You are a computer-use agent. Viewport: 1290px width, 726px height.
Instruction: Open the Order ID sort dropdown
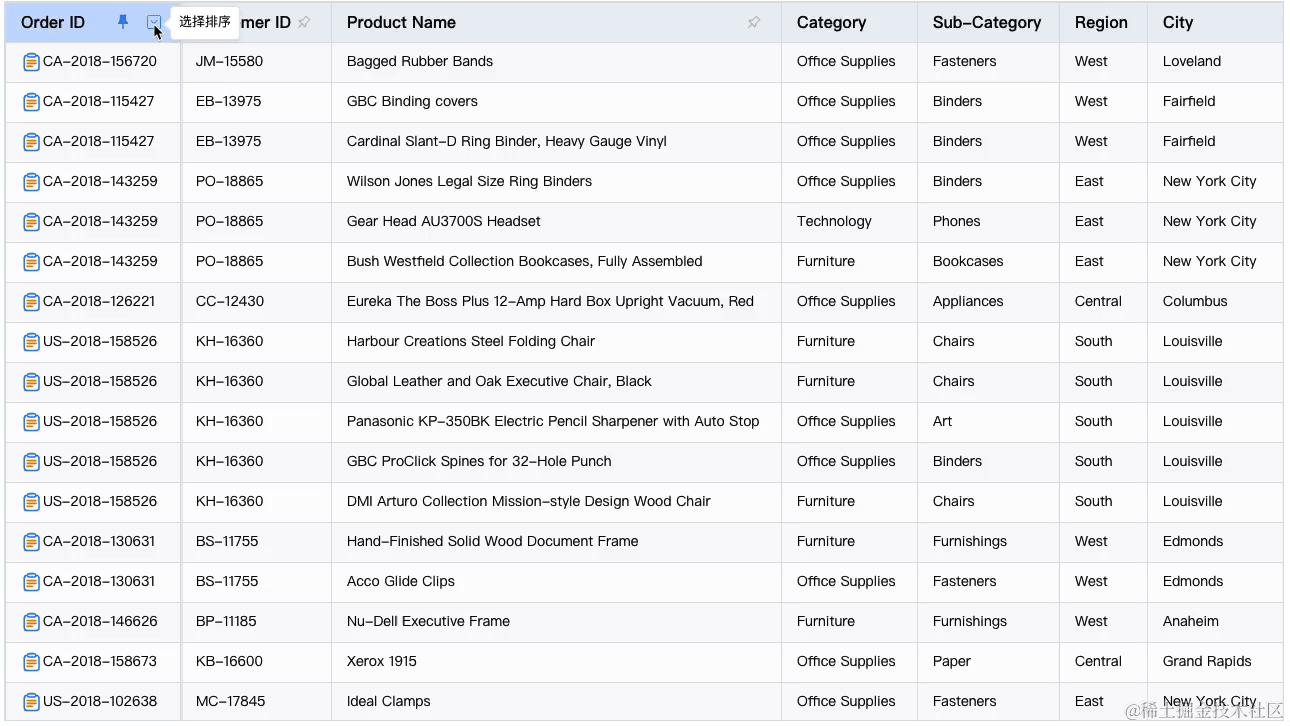click(153, 22)
